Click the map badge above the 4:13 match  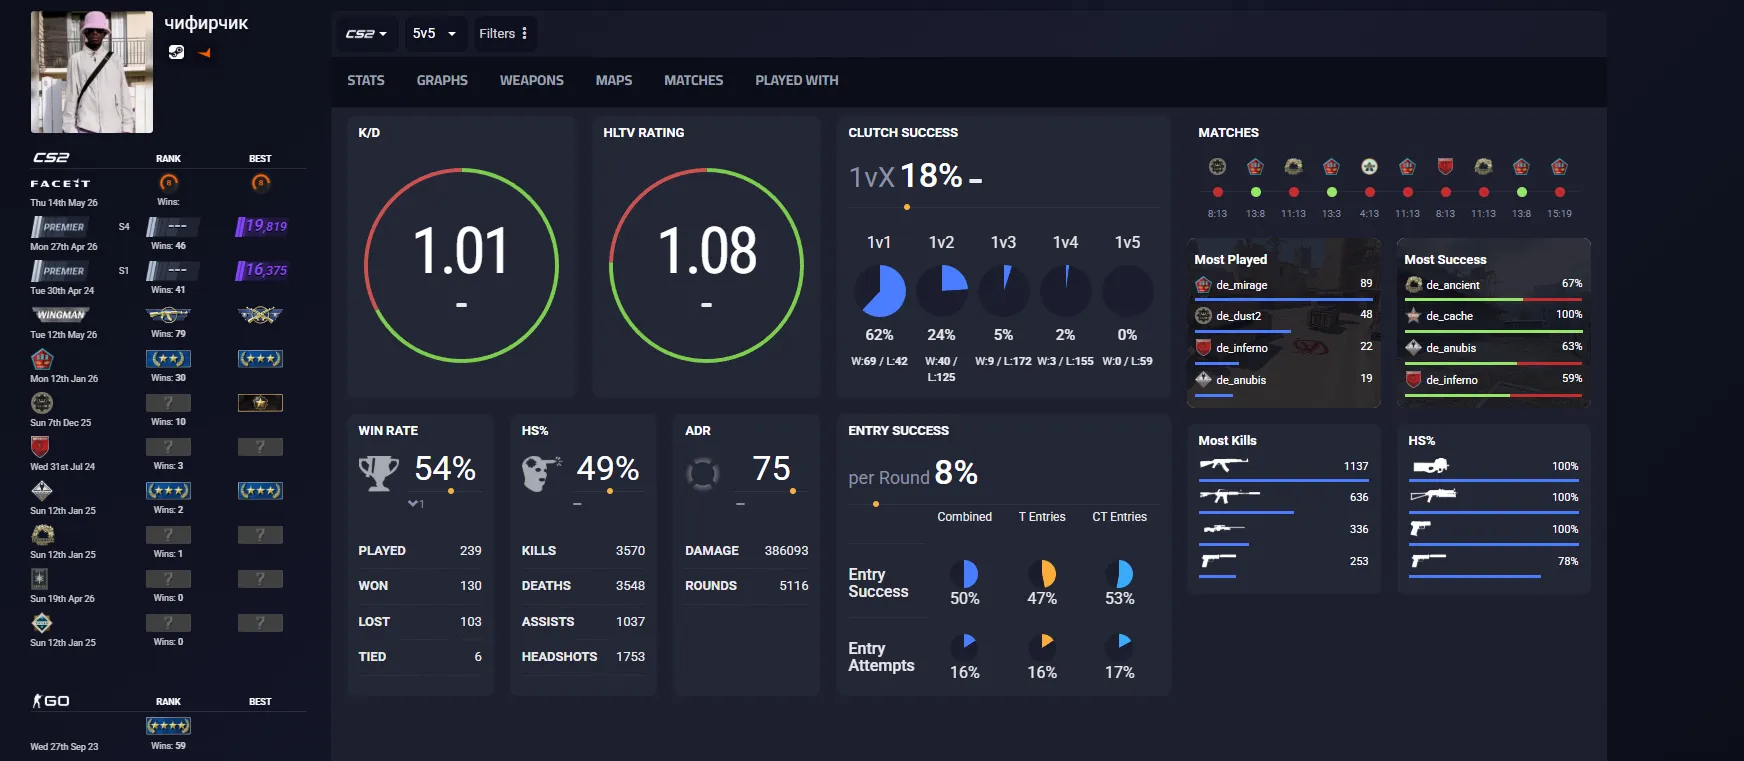1369,167
